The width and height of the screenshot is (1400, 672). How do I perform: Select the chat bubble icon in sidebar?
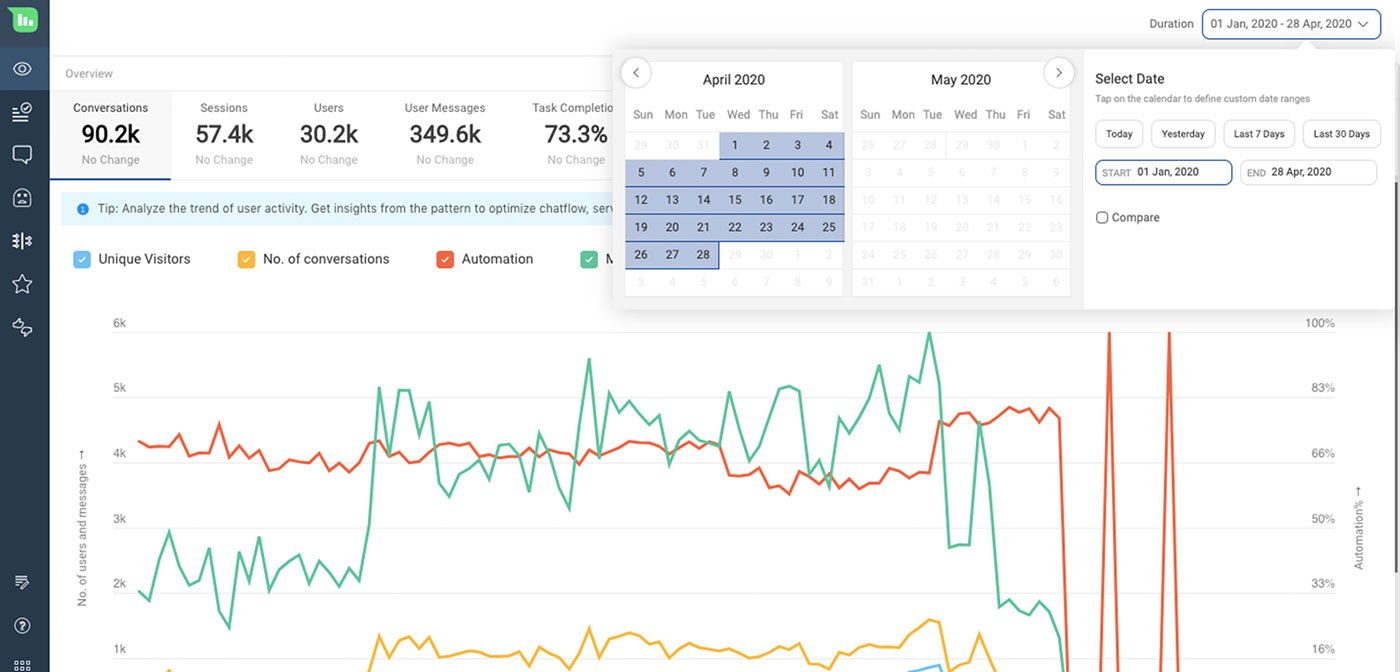24,152
